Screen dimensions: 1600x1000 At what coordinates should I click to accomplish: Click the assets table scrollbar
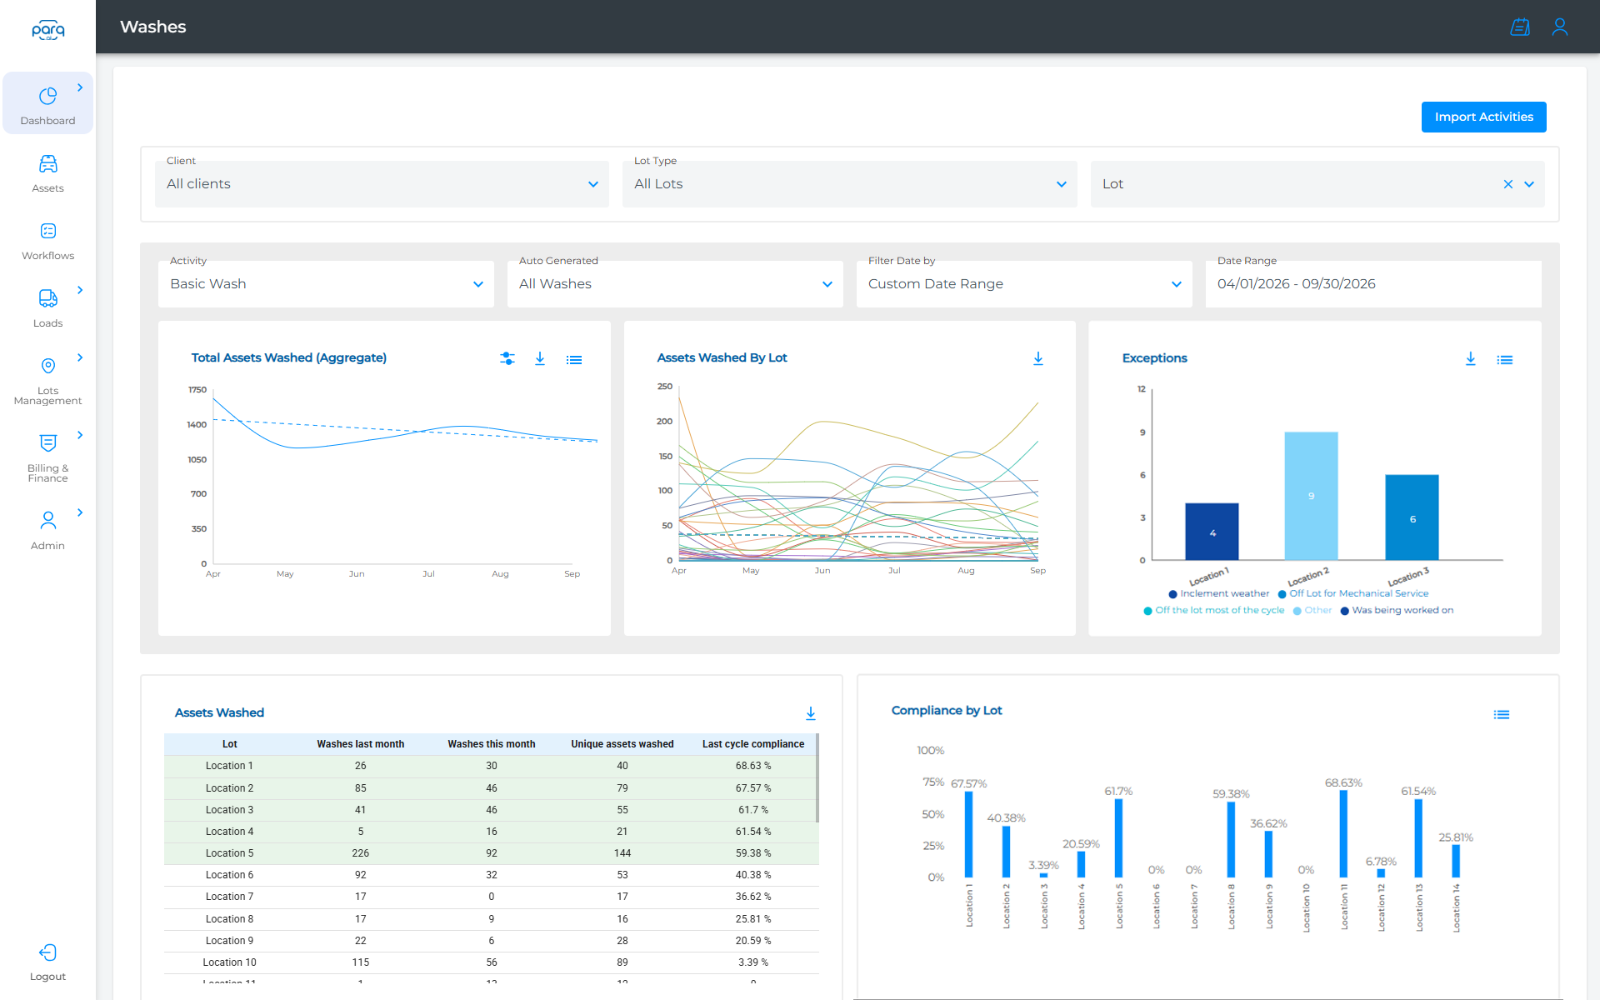pyautogui.click(x=818, y=778)
